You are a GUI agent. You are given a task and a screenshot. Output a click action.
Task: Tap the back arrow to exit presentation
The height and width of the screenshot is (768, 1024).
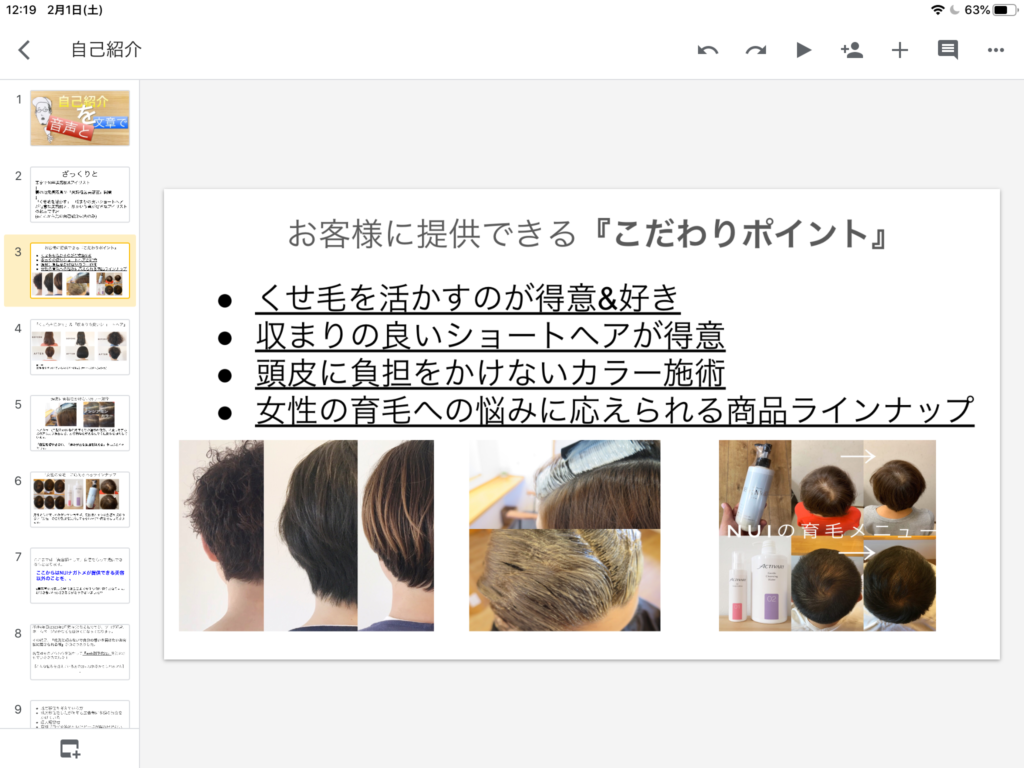[25, 50]
